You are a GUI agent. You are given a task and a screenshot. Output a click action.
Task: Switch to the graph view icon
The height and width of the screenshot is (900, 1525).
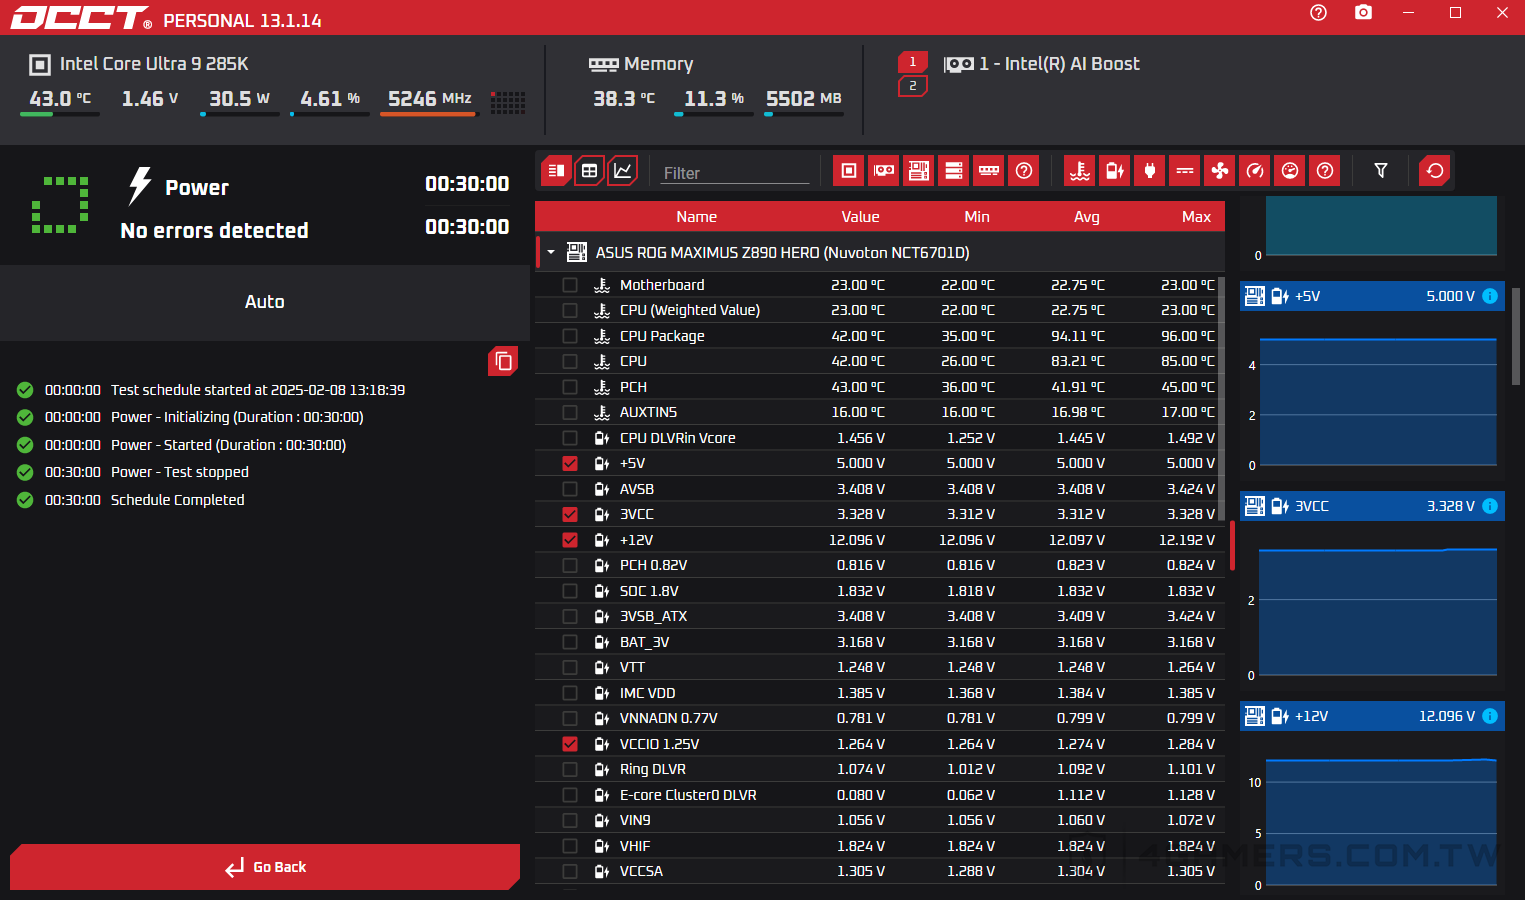point(623,171)
